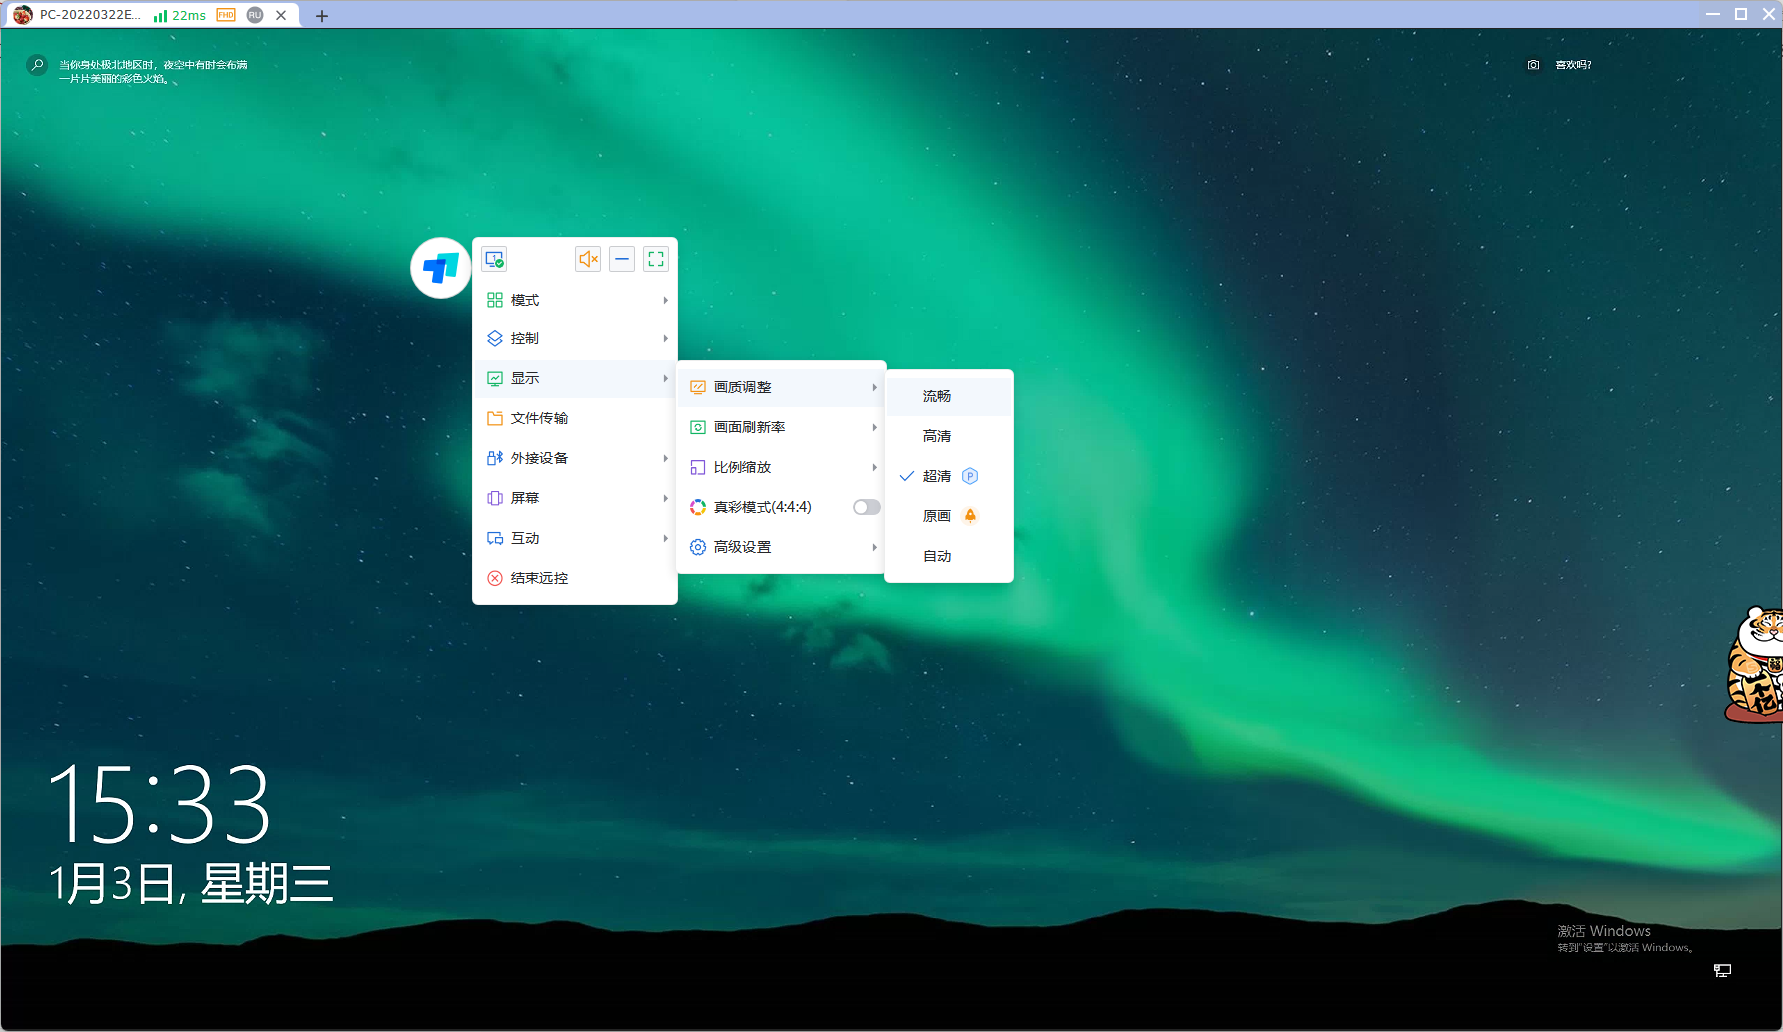Viewport: 1783px width, 1032px height.
Task: Click the 画质调整 icon
Action: point(698,387)
